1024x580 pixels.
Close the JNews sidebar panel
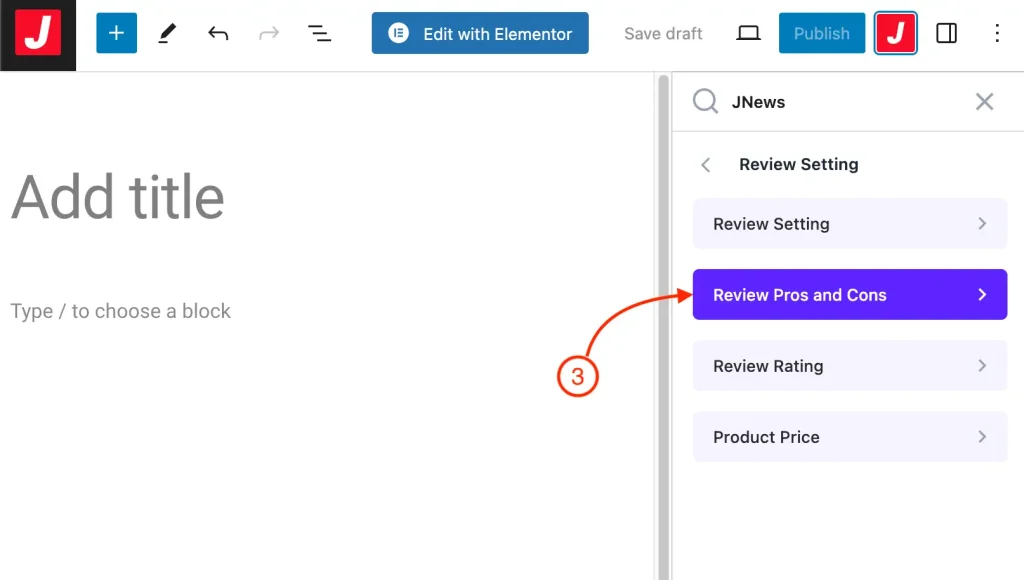[984, 101]
